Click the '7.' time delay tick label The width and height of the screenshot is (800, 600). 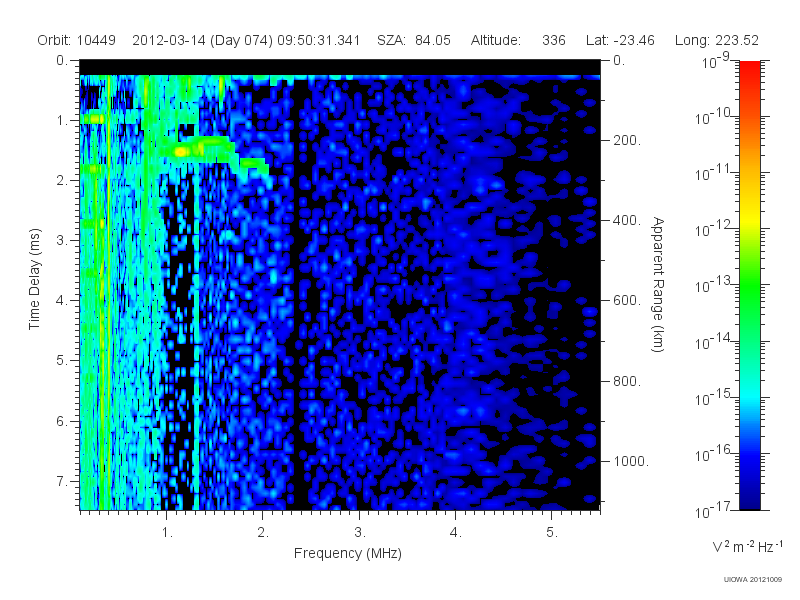tap(62, 481)
